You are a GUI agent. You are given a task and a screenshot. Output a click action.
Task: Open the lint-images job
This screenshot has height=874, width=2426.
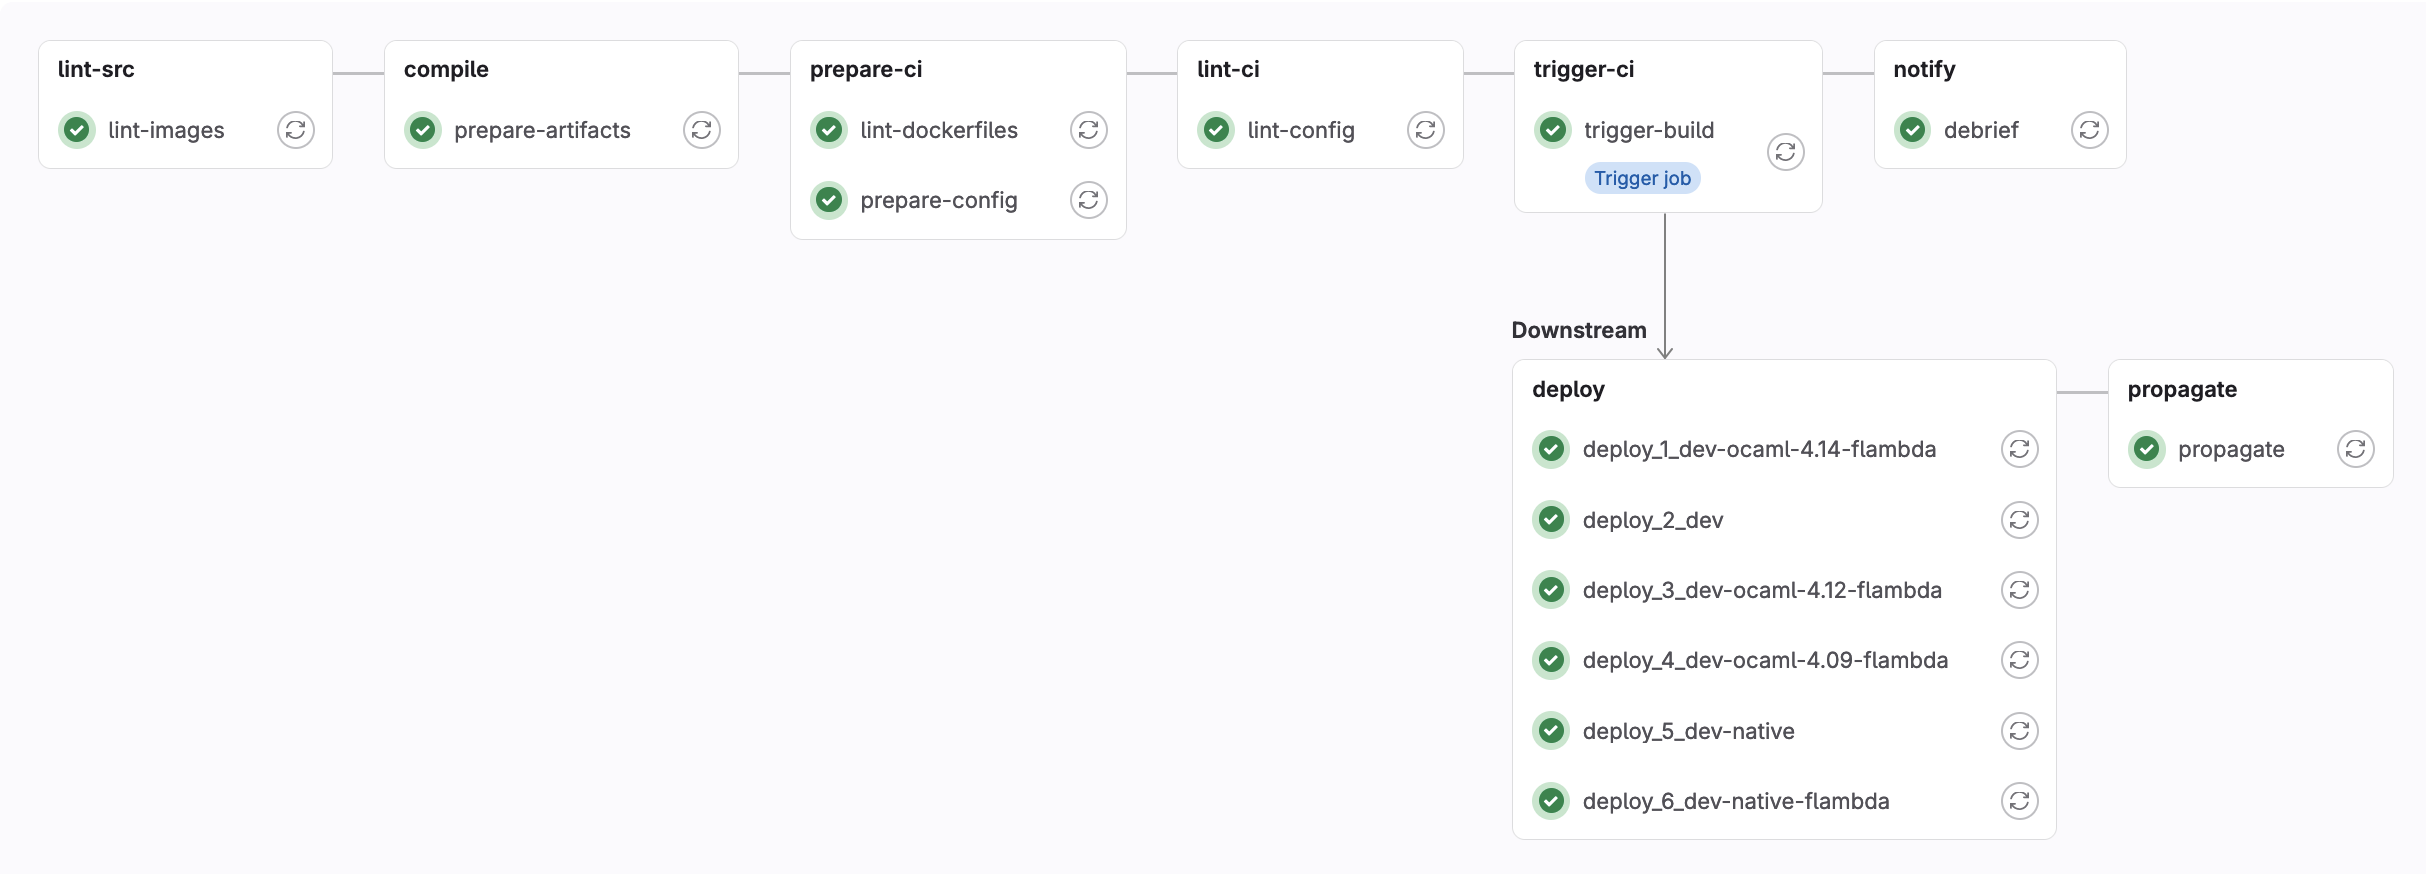pyautogui.click(x=166, y=130)
